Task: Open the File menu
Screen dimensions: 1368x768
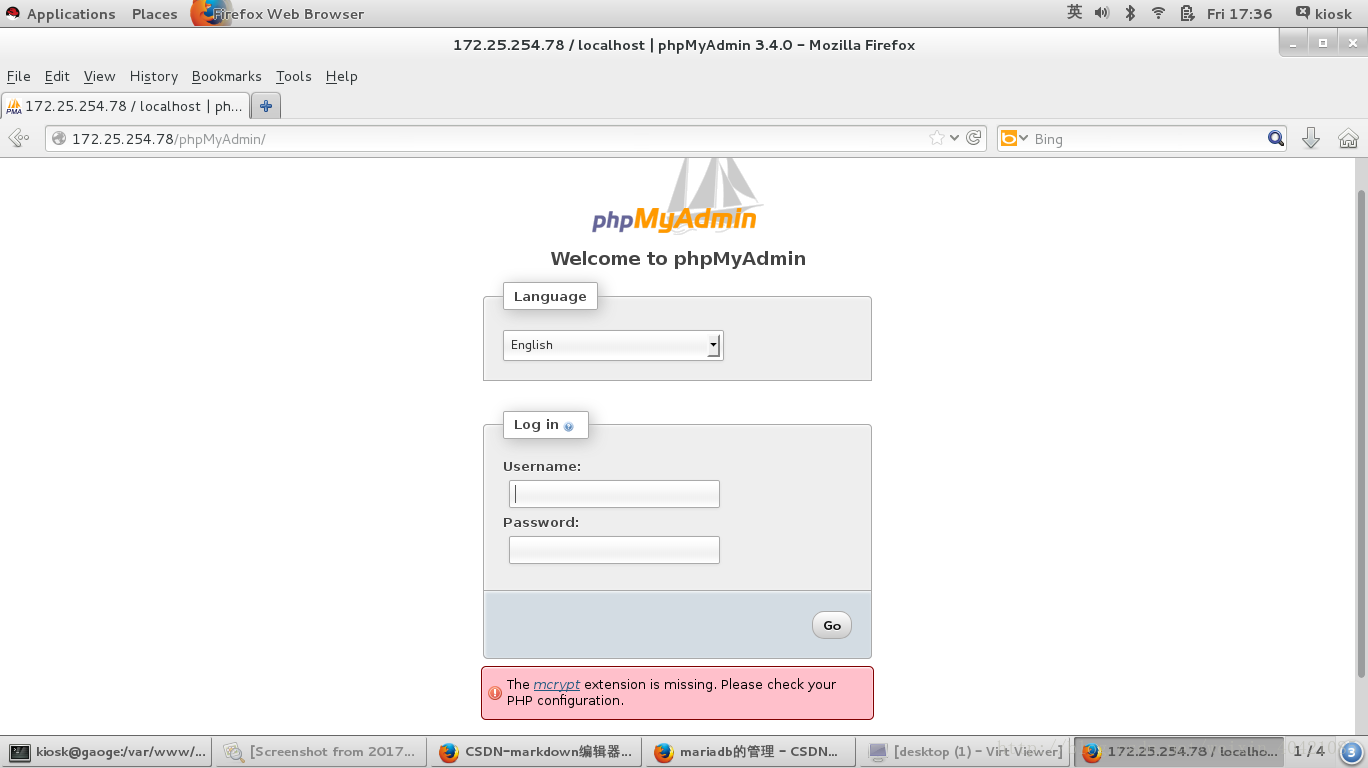Action: click(19, 76)
